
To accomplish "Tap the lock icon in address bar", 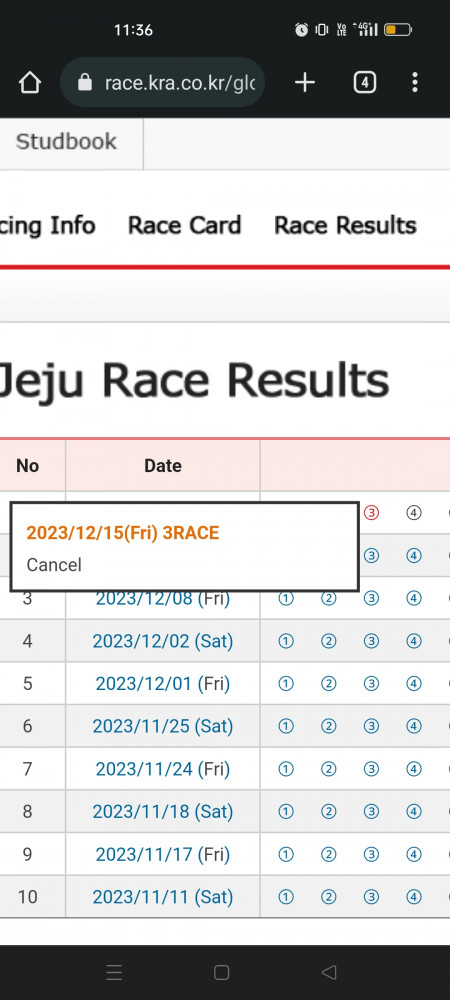I will [x=85, y=82].
